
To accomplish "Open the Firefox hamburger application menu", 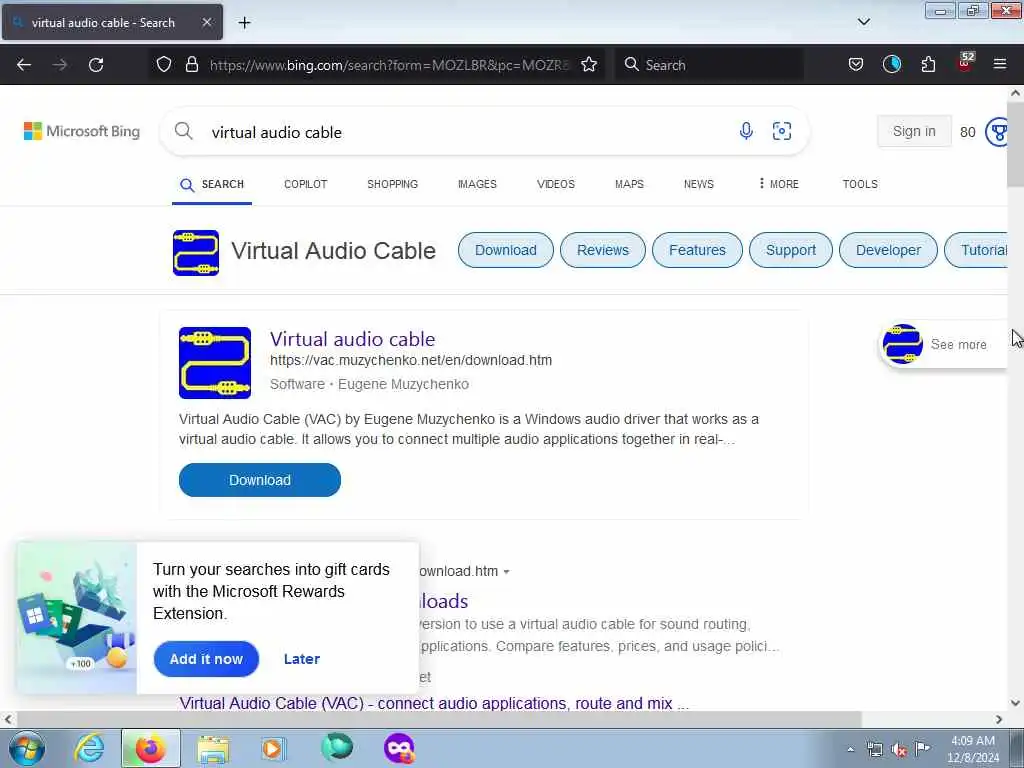I will (1000, 64).
